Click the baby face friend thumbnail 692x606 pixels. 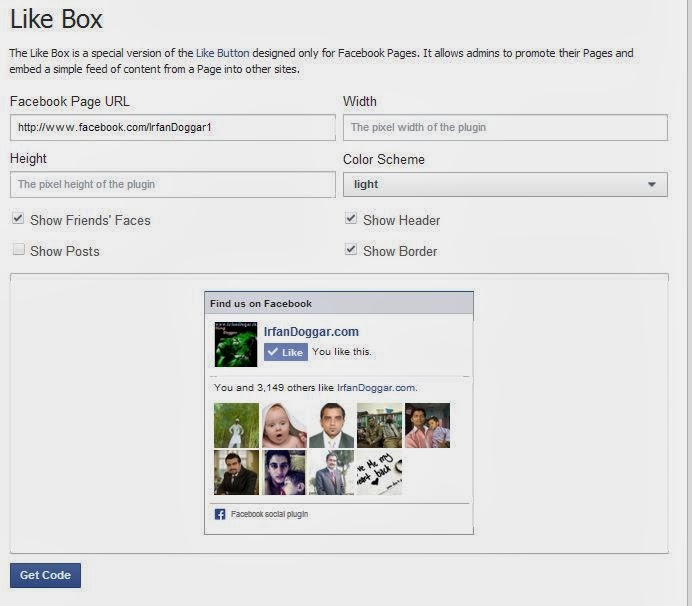[x=284, y=425]
